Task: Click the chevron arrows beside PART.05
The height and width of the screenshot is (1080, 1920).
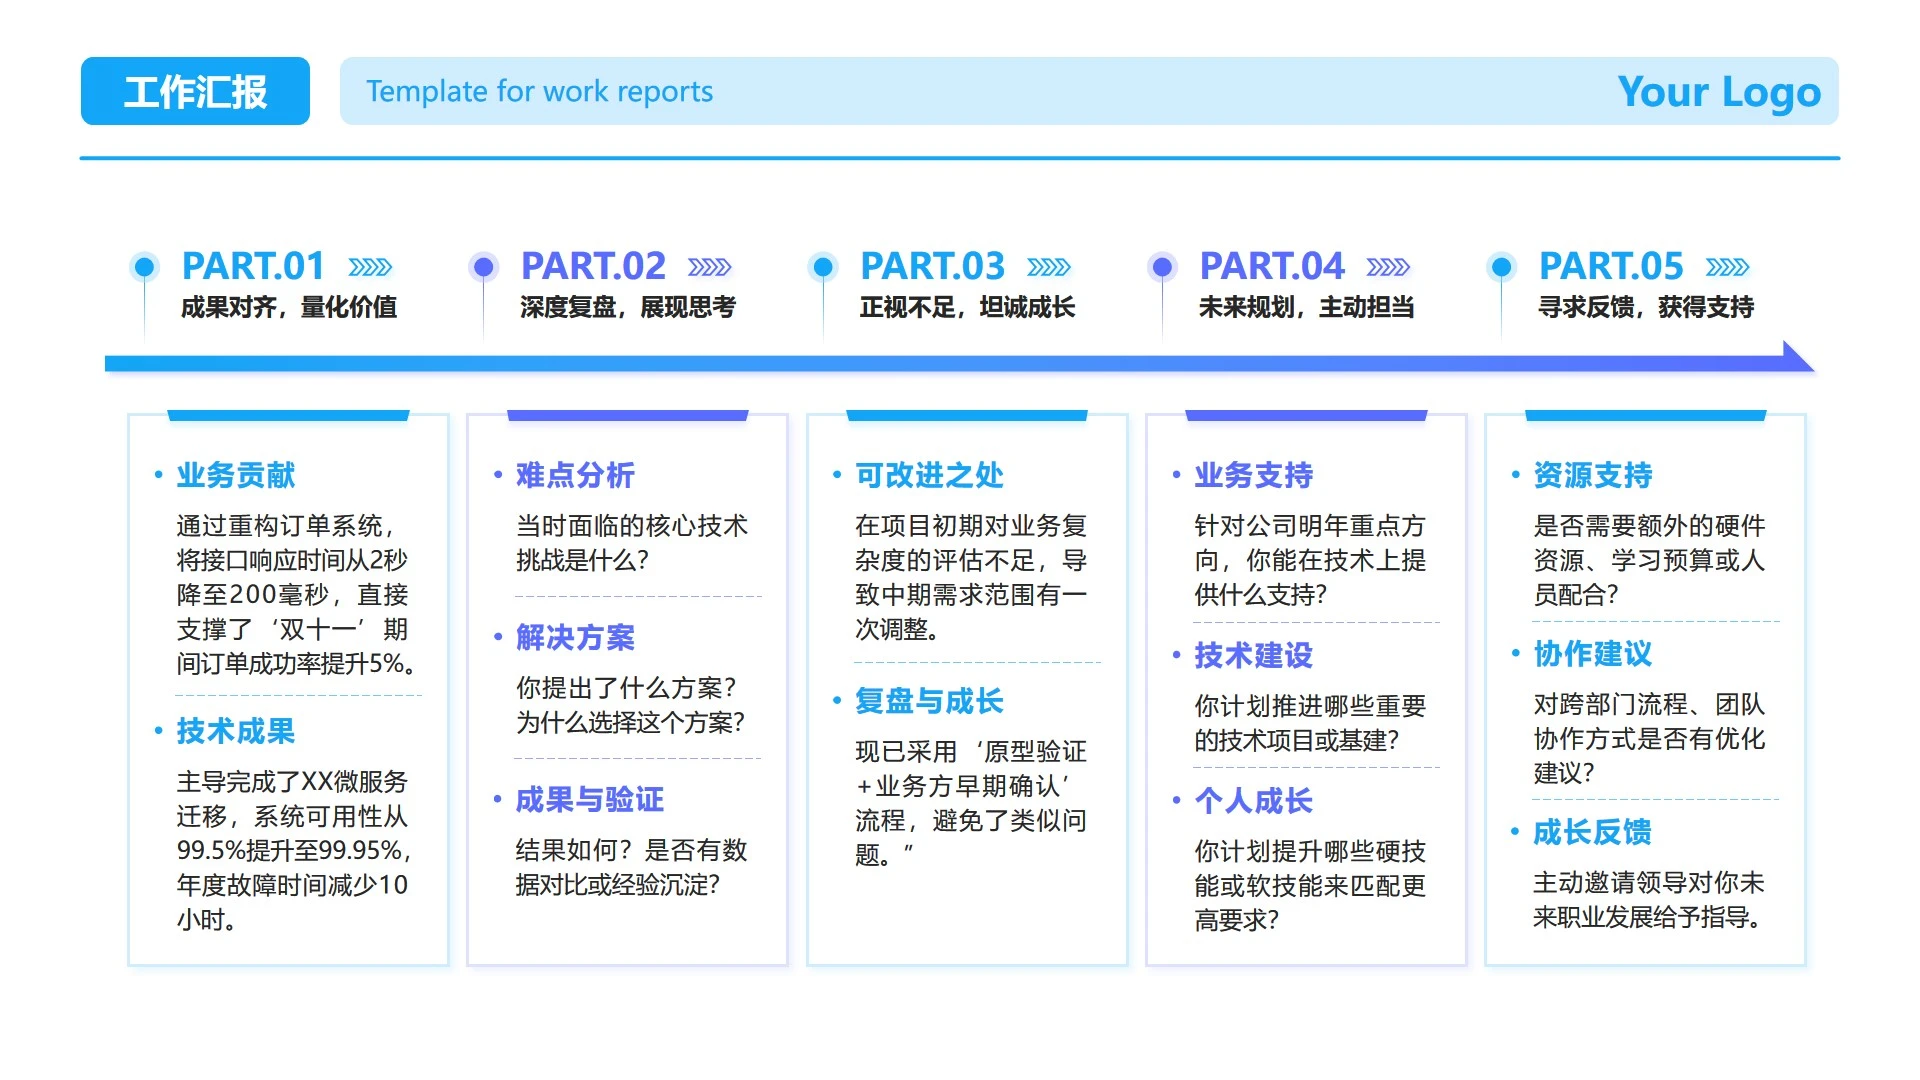Action: pos(1727,266)
